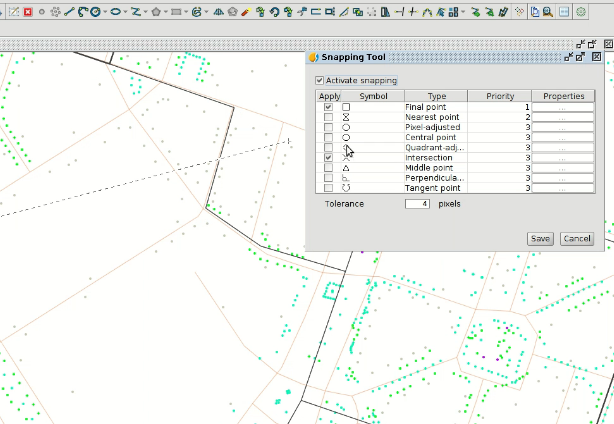Click the magnifier search icon in toolbar
The height and width of the screenshot is (424, 614).
point(548,12)
